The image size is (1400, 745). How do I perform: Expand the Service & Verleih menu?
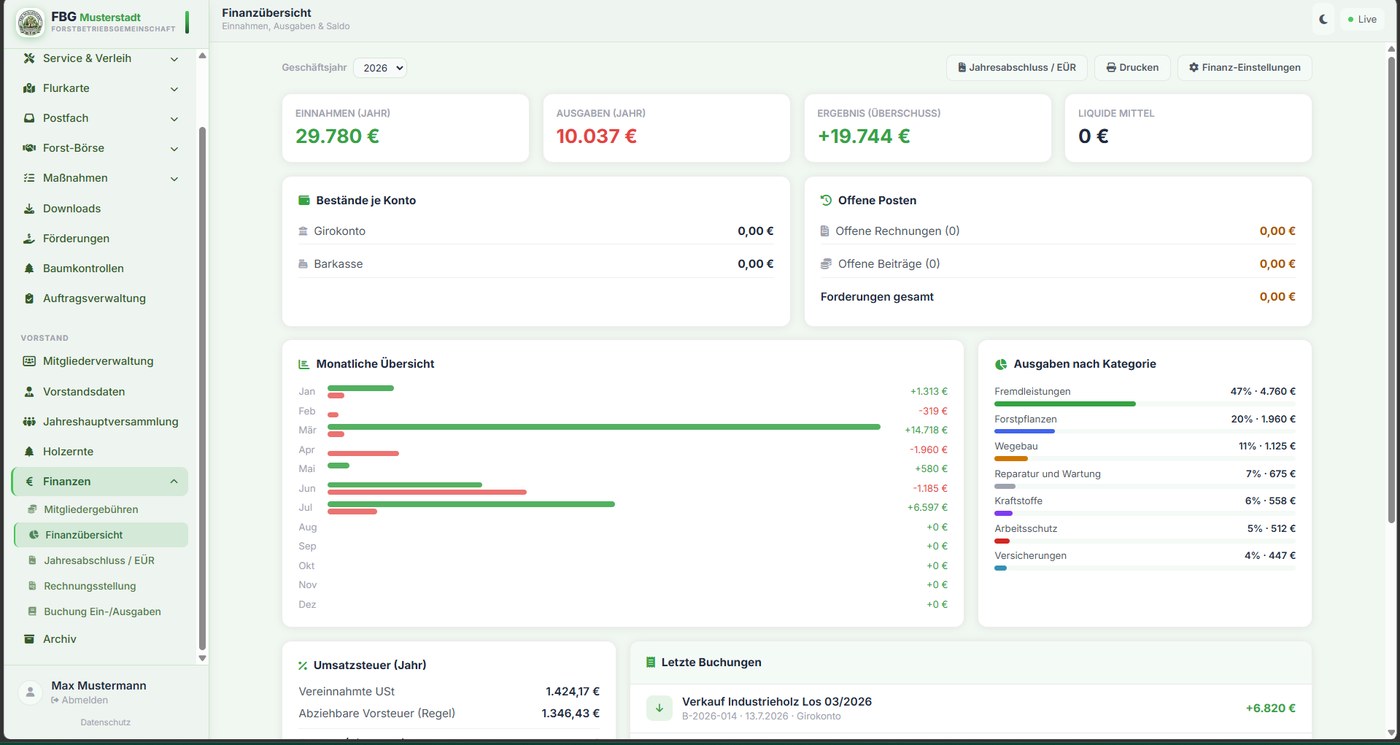pyautogui.click(x=100, y=58)
